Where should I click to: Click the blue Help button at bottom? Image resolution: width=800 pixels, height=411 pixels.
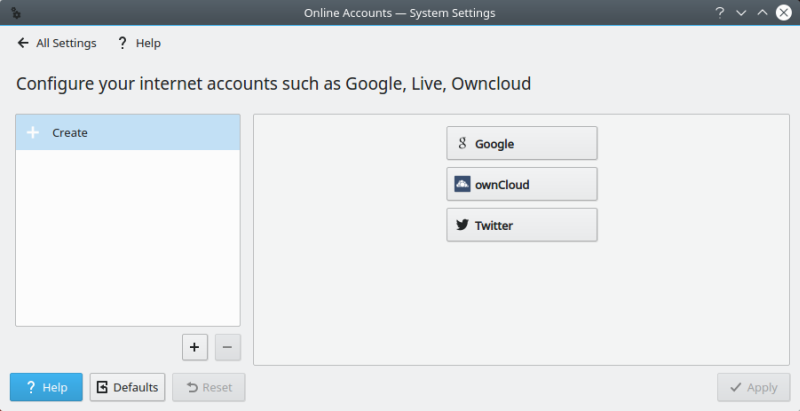click(x=46, y=388)
